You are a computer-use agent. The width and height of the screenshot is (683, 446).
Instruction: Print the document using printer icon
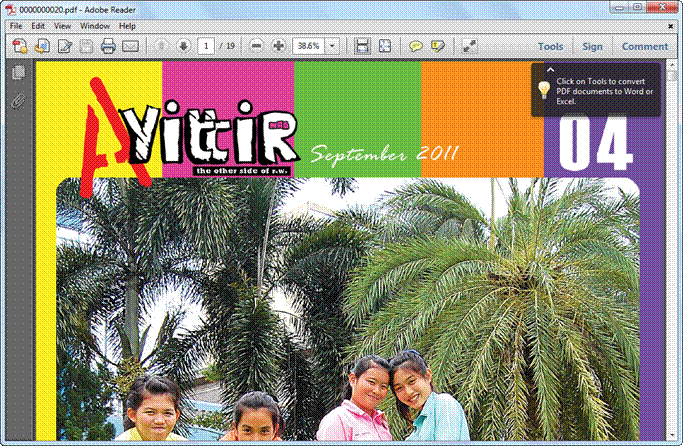[x=108, y=46]
